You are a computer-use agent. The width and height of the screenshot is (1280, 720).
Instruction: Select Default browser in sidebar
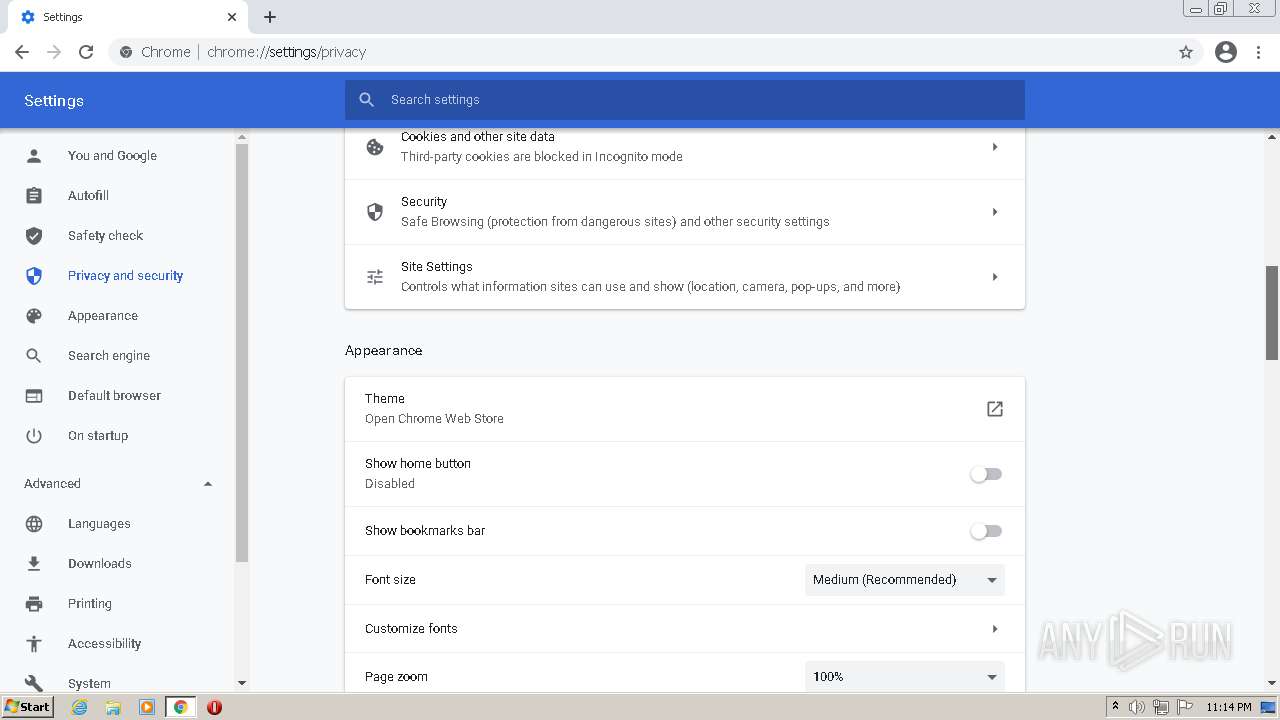(x=114, y=396)
